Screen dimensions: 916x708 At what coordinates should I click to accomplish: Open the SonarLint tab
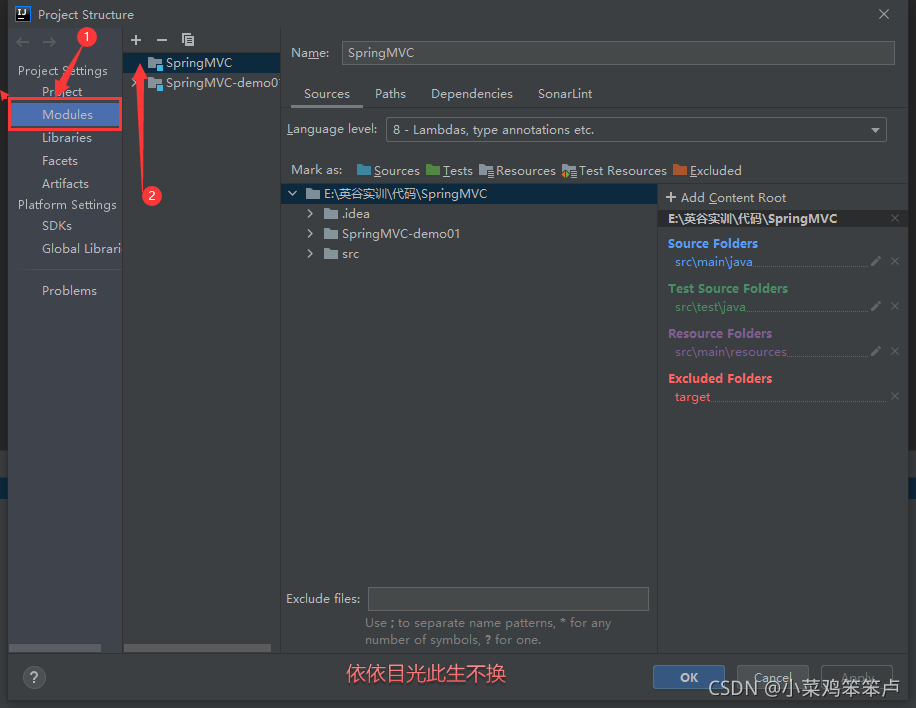(x=565, y=93)
